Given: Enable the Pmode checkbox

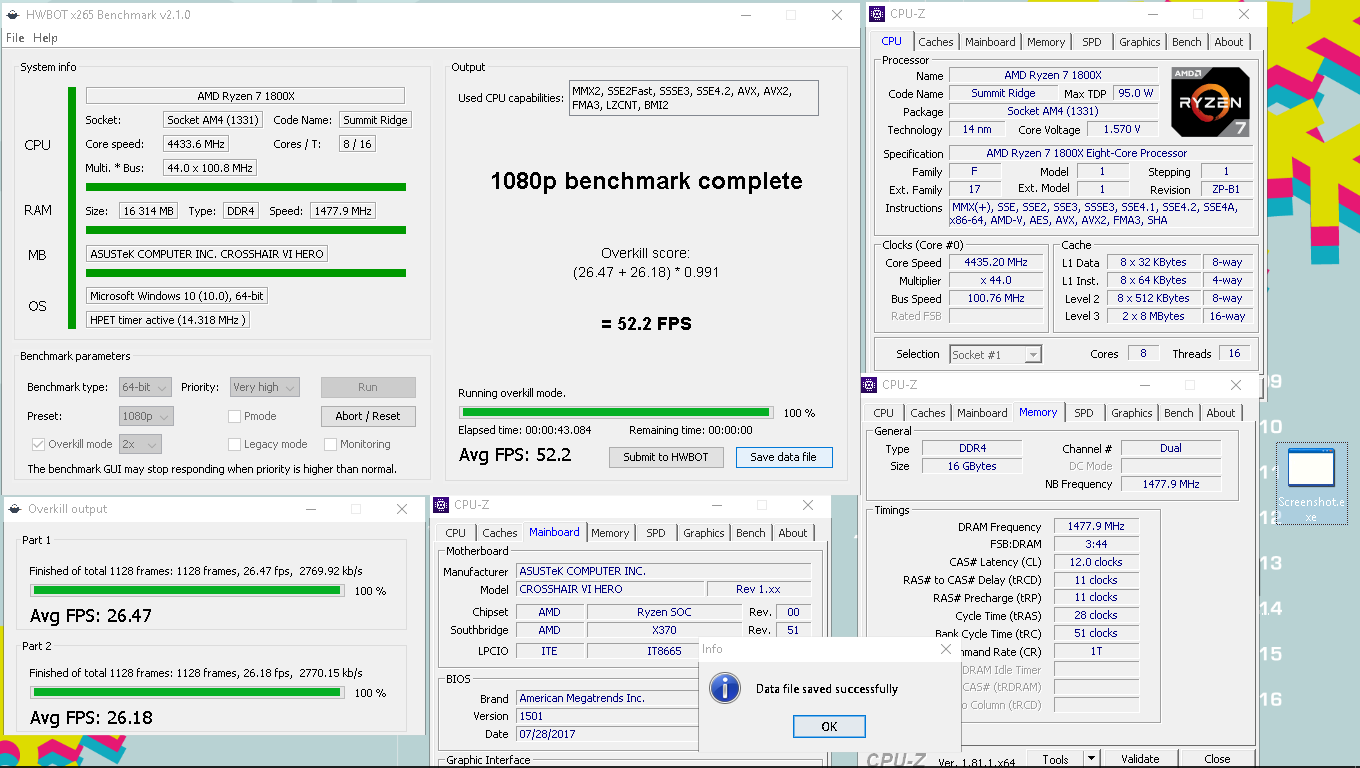Looking at the screenshot, I should tap(234, 416).
